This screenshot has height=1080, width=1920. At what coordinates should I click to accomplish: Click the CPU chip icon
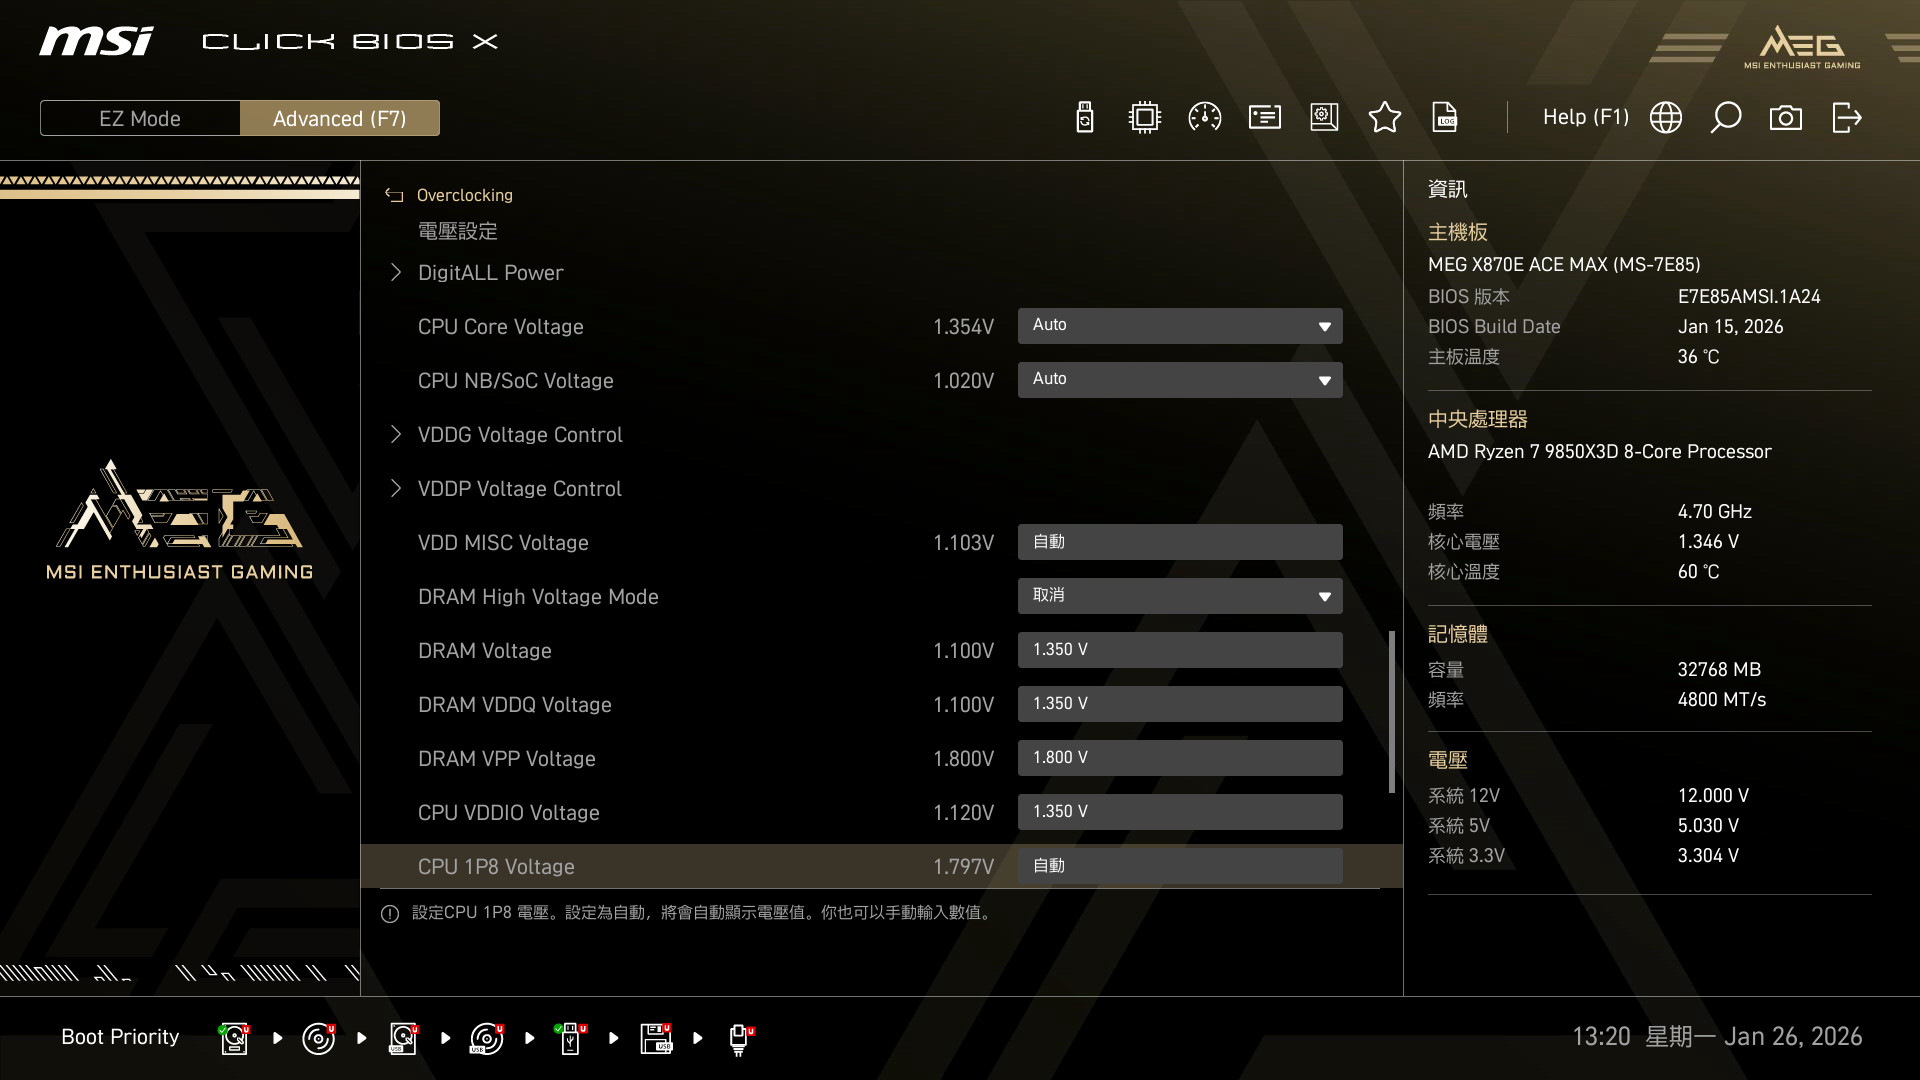coord(1144,118)
